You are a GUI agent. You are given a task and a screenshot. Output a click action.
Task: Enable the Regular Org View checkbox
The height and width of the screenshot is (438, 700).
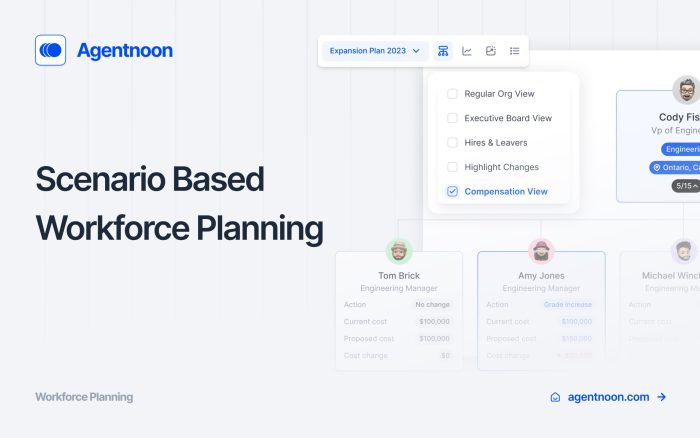(x=452, y=94)
